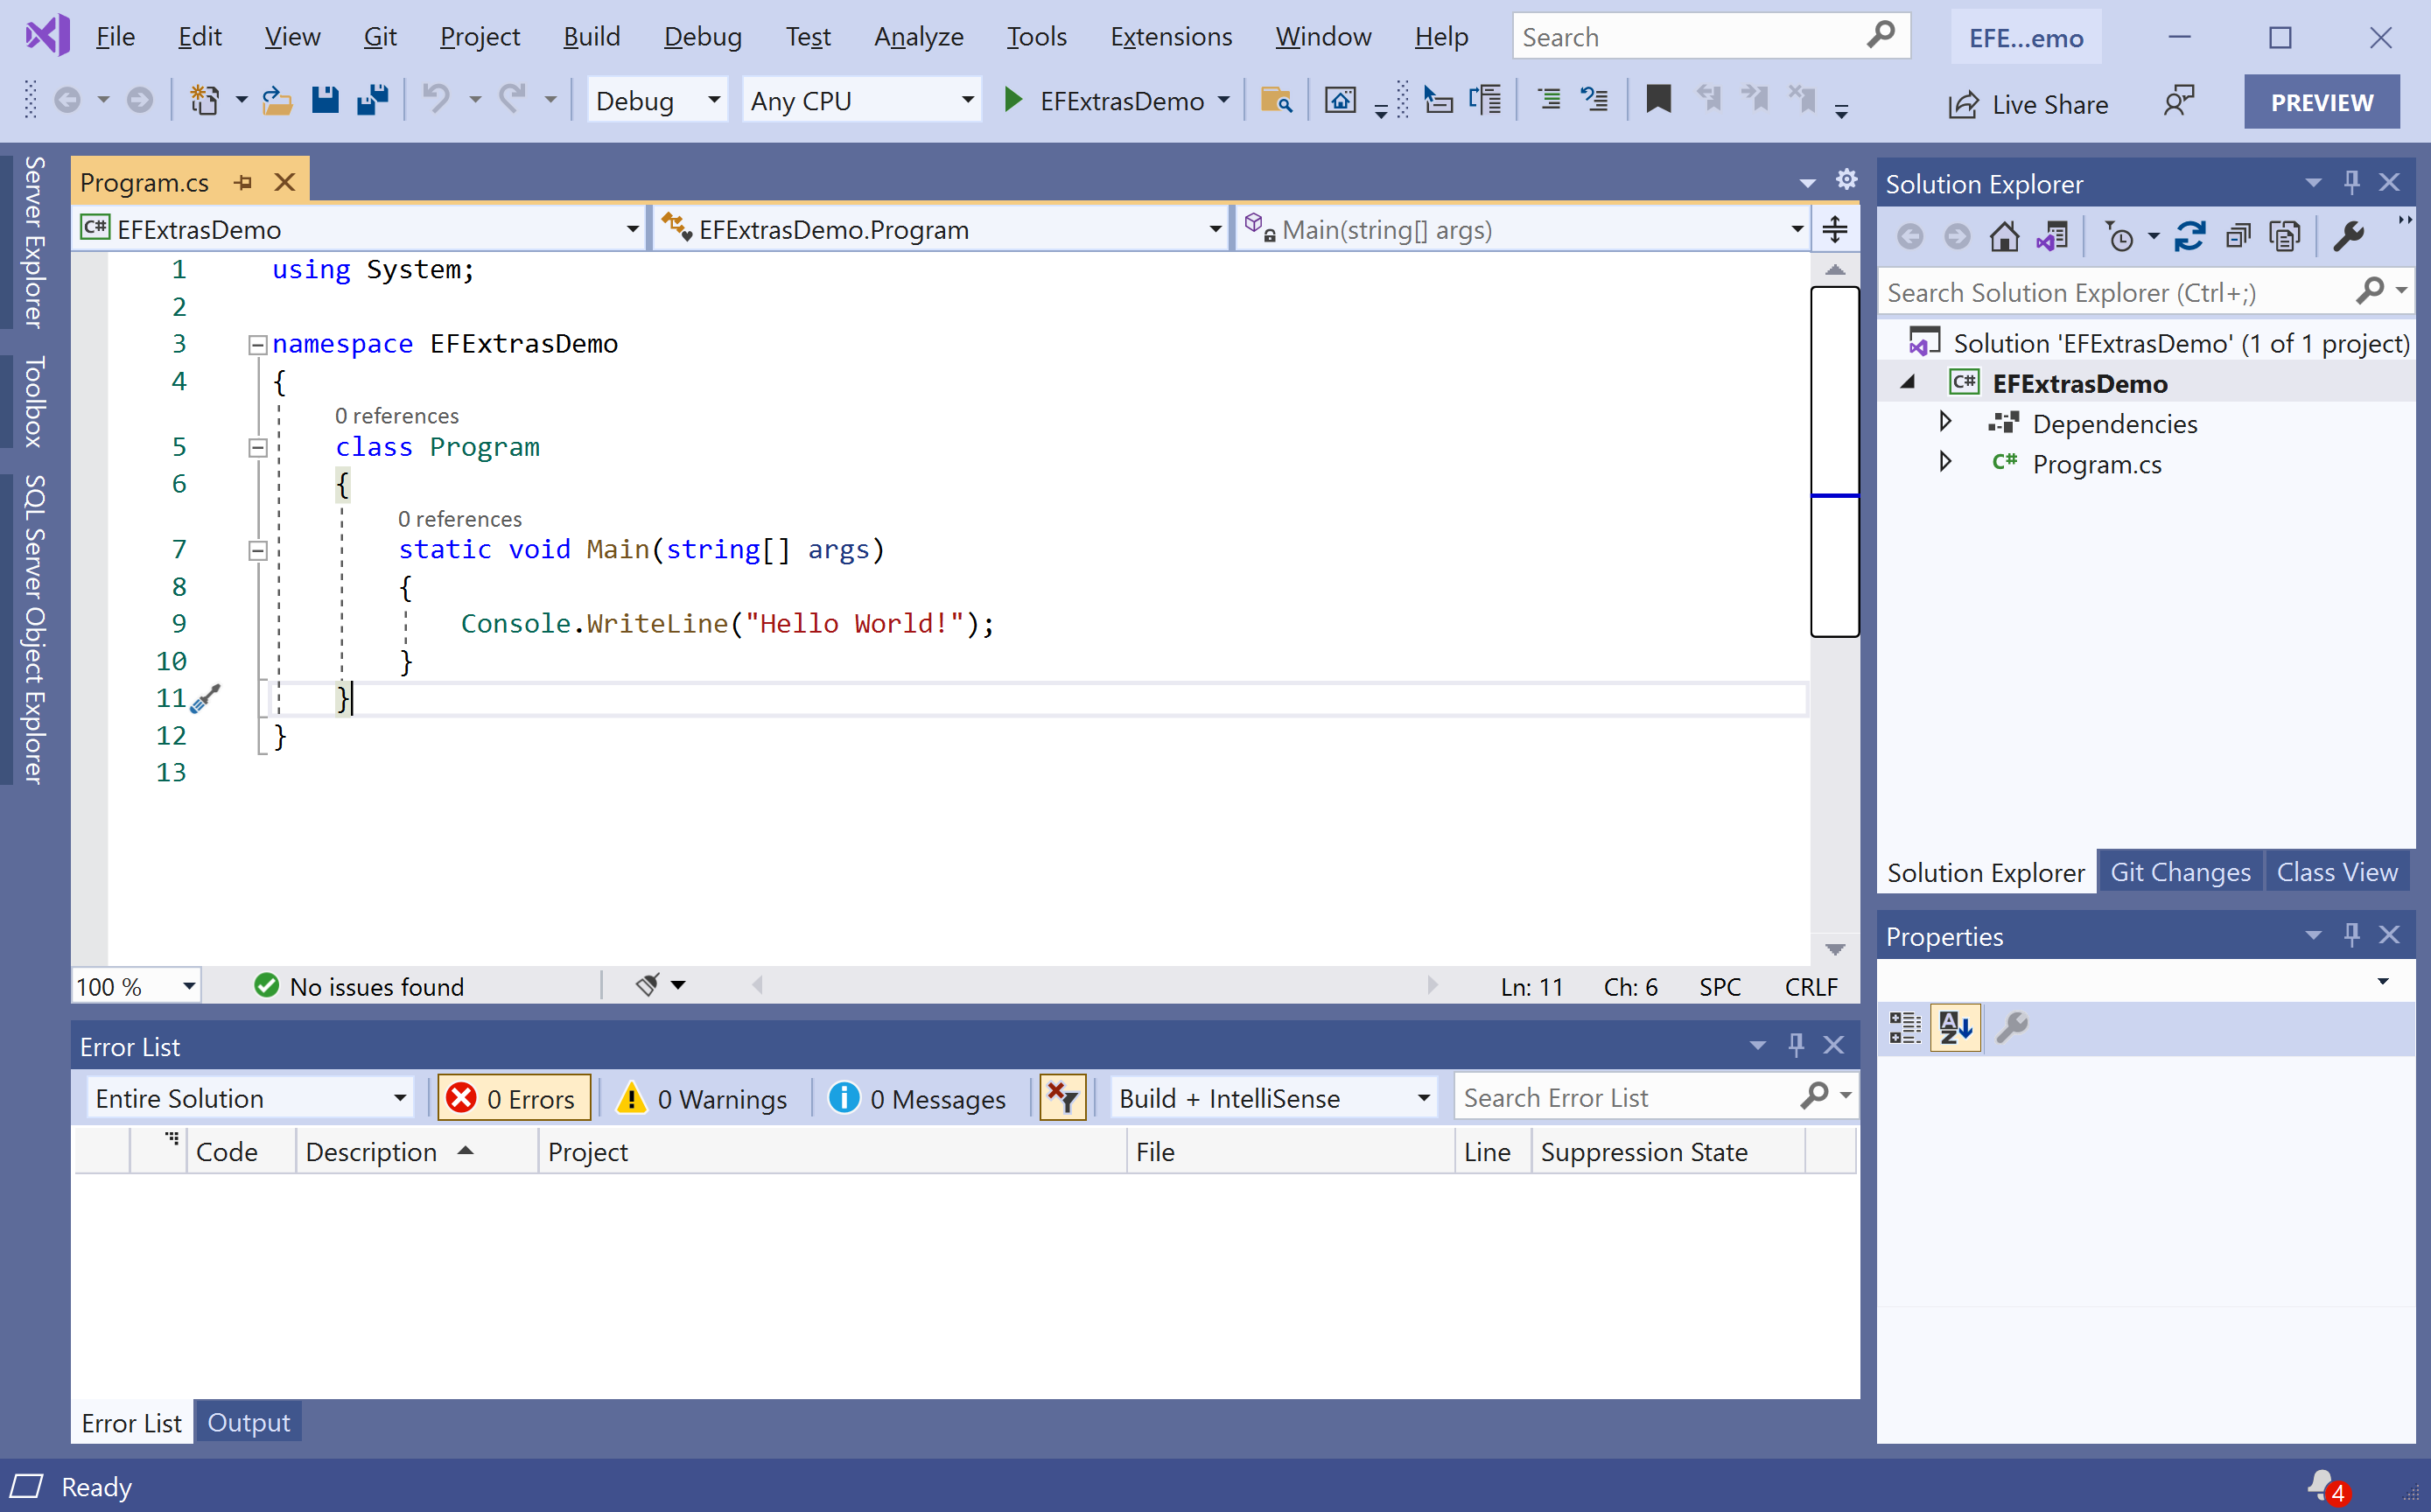Open the Entire Solution scope dropdown
Image resolution: width=2431 pixels, height=1512 pixels.
[x=250, y=1098]
